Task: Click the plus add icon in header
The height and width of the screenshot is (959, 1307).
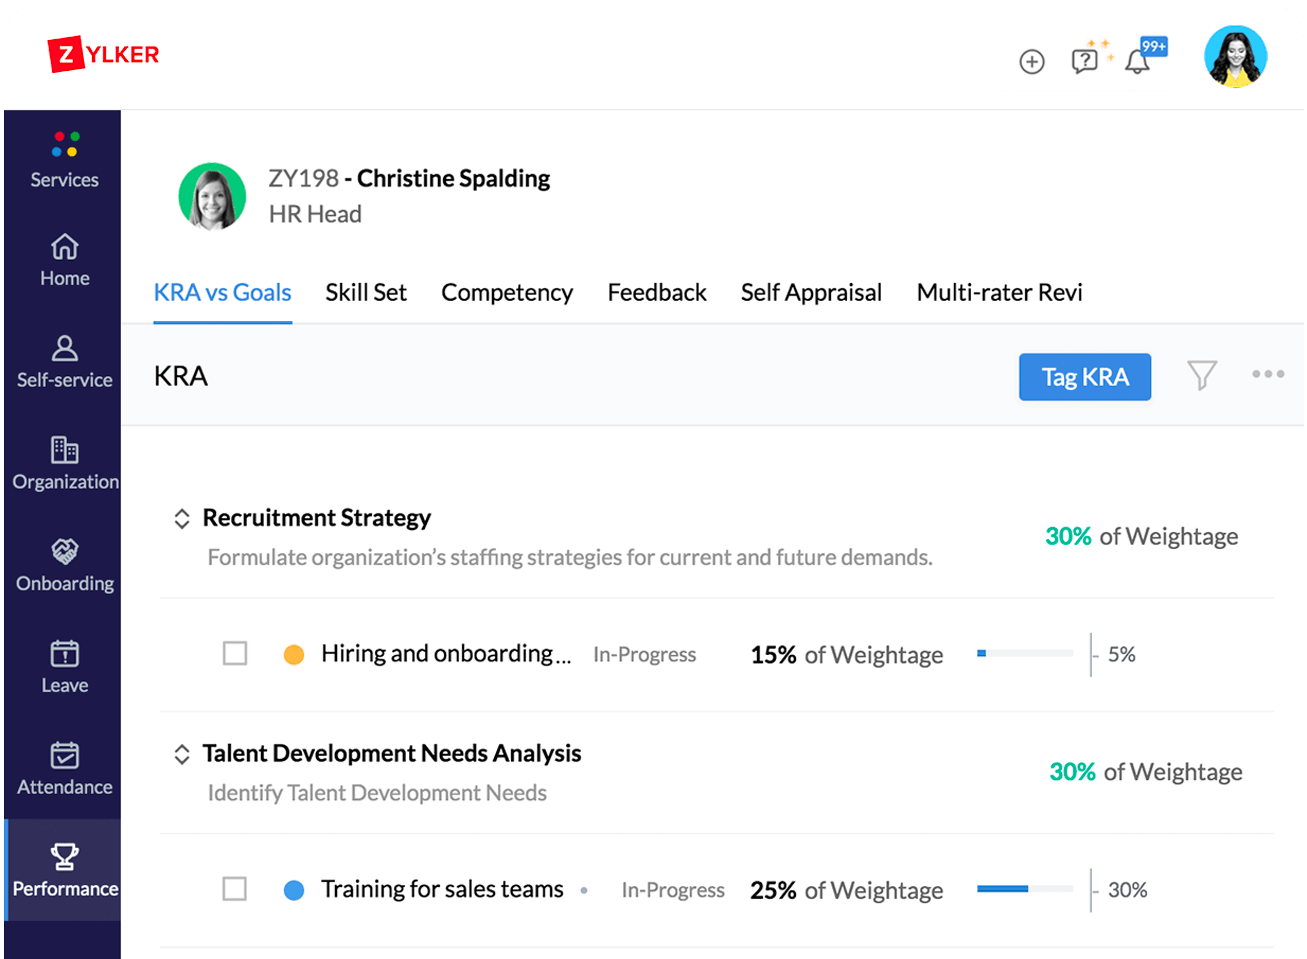Action: click(x=1032, y=62)
